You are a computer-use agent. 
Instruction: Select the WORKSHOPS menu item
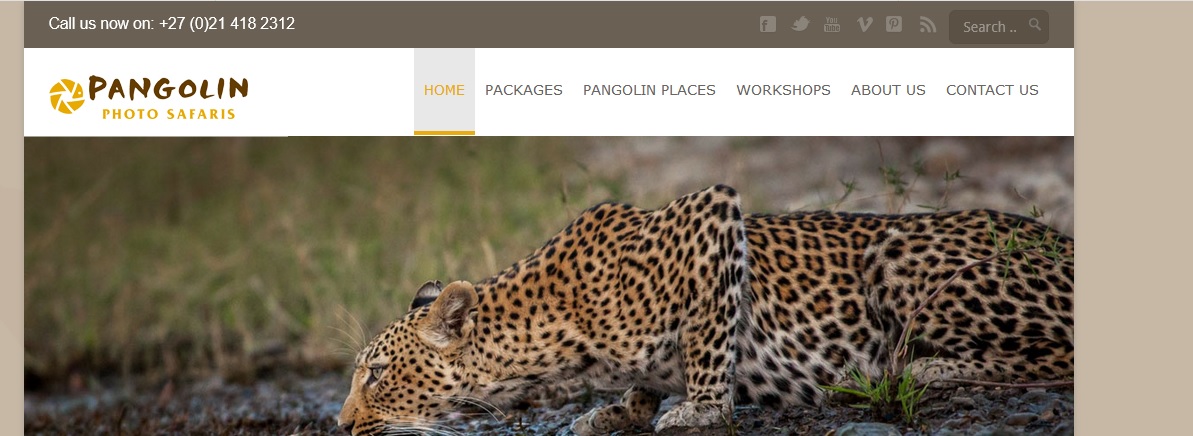point(783,91)
